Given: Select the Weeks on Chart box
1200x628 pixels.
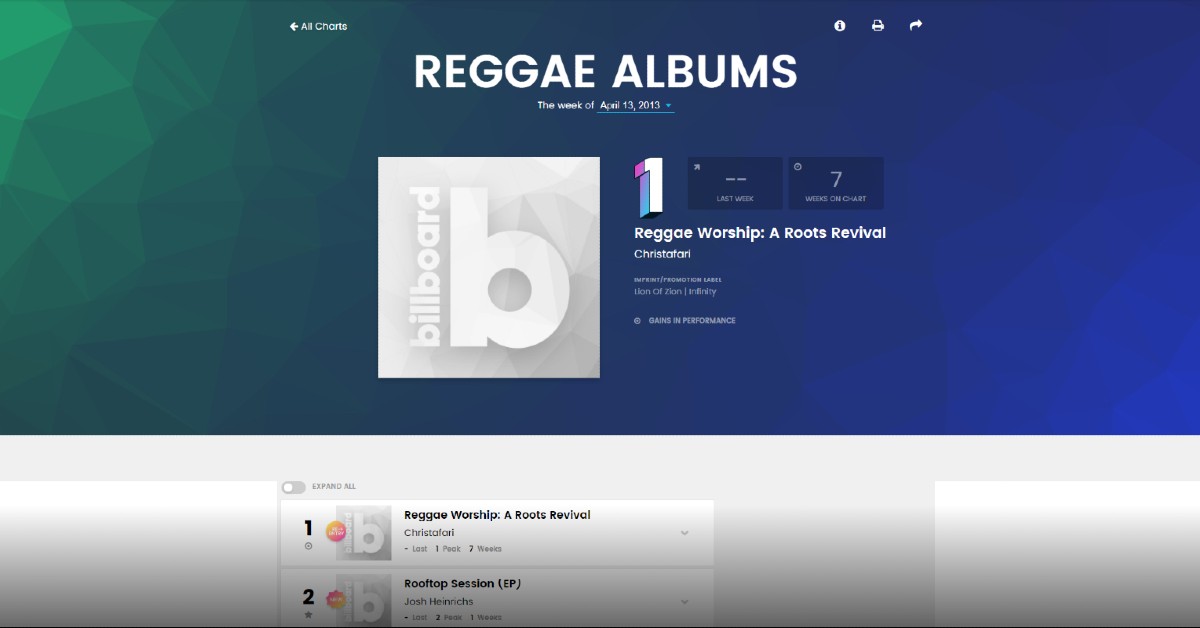Looking at the screenshot, I should point(836,183).
